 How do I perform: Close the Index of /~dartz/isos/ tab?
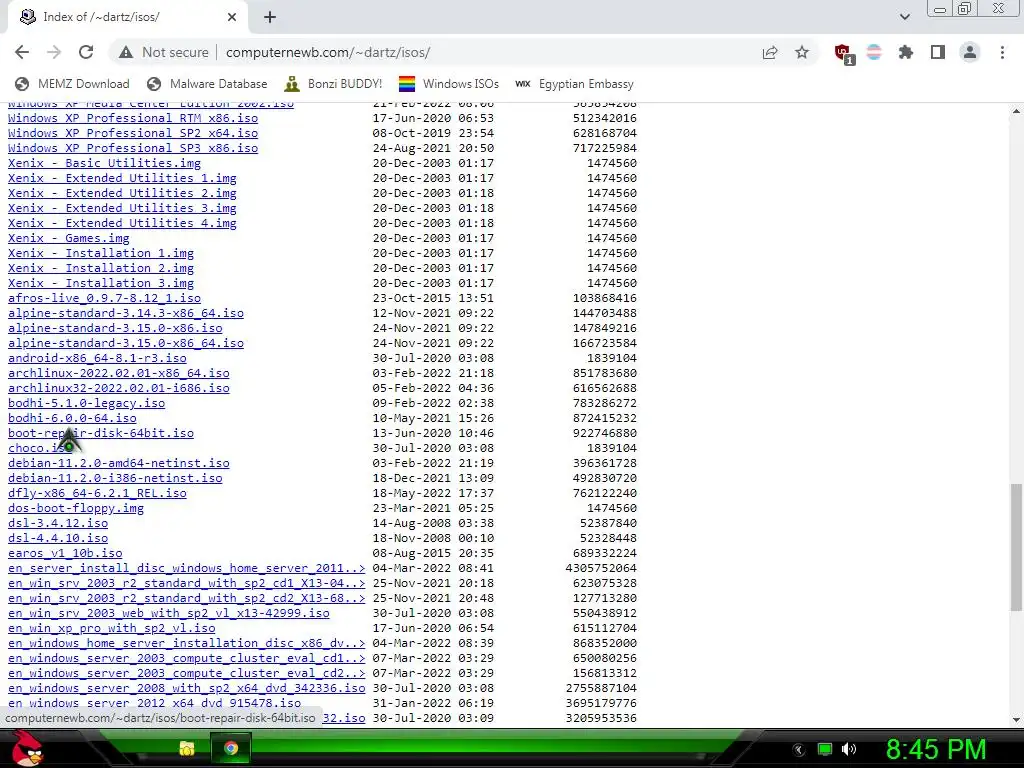click(232, 18)
